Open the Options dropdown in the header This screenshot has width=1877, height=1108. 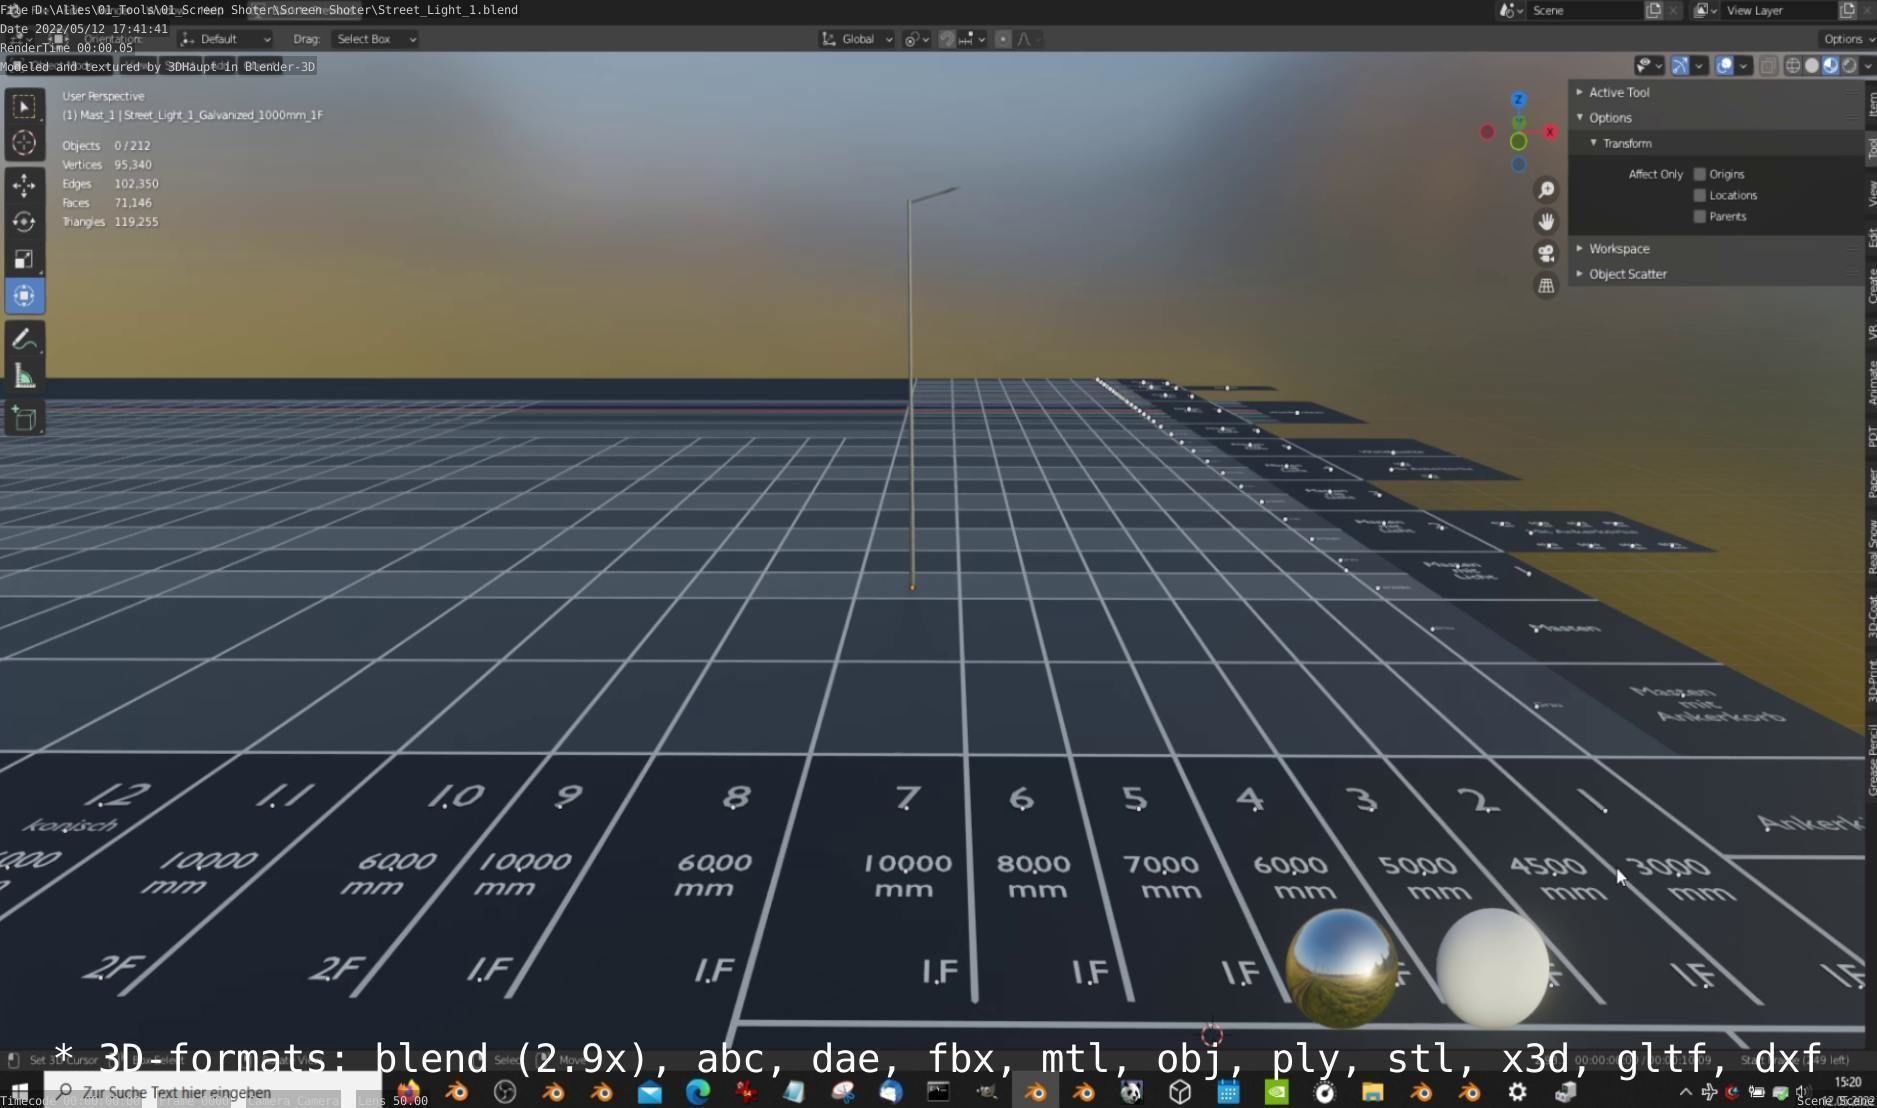point(1848,39)
